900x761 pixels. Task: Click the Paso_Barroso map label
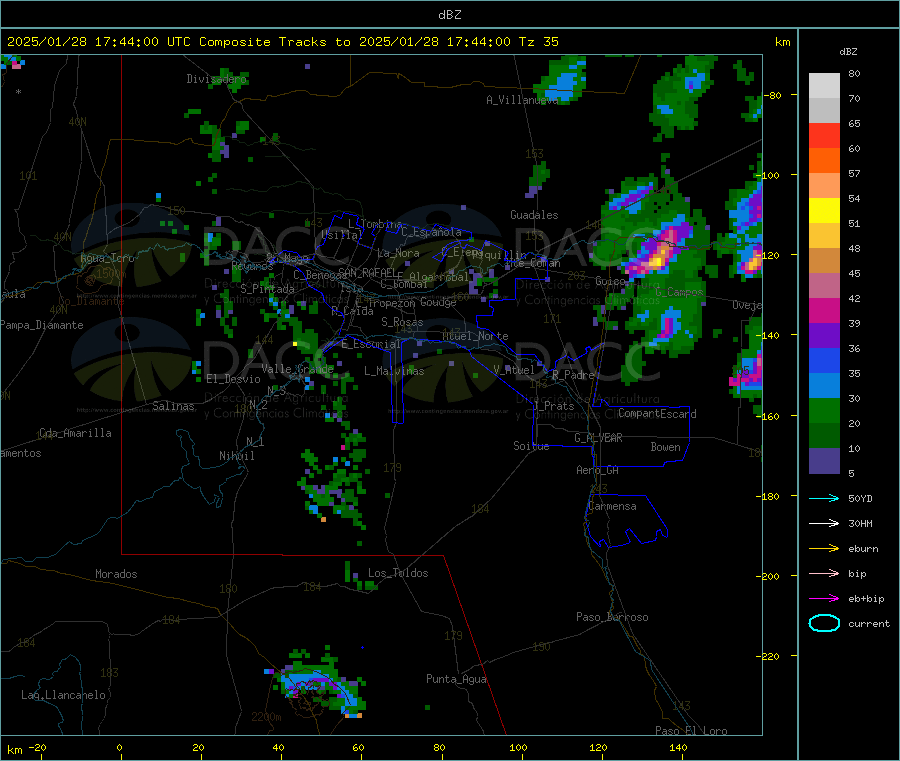(x=612, y=617)
